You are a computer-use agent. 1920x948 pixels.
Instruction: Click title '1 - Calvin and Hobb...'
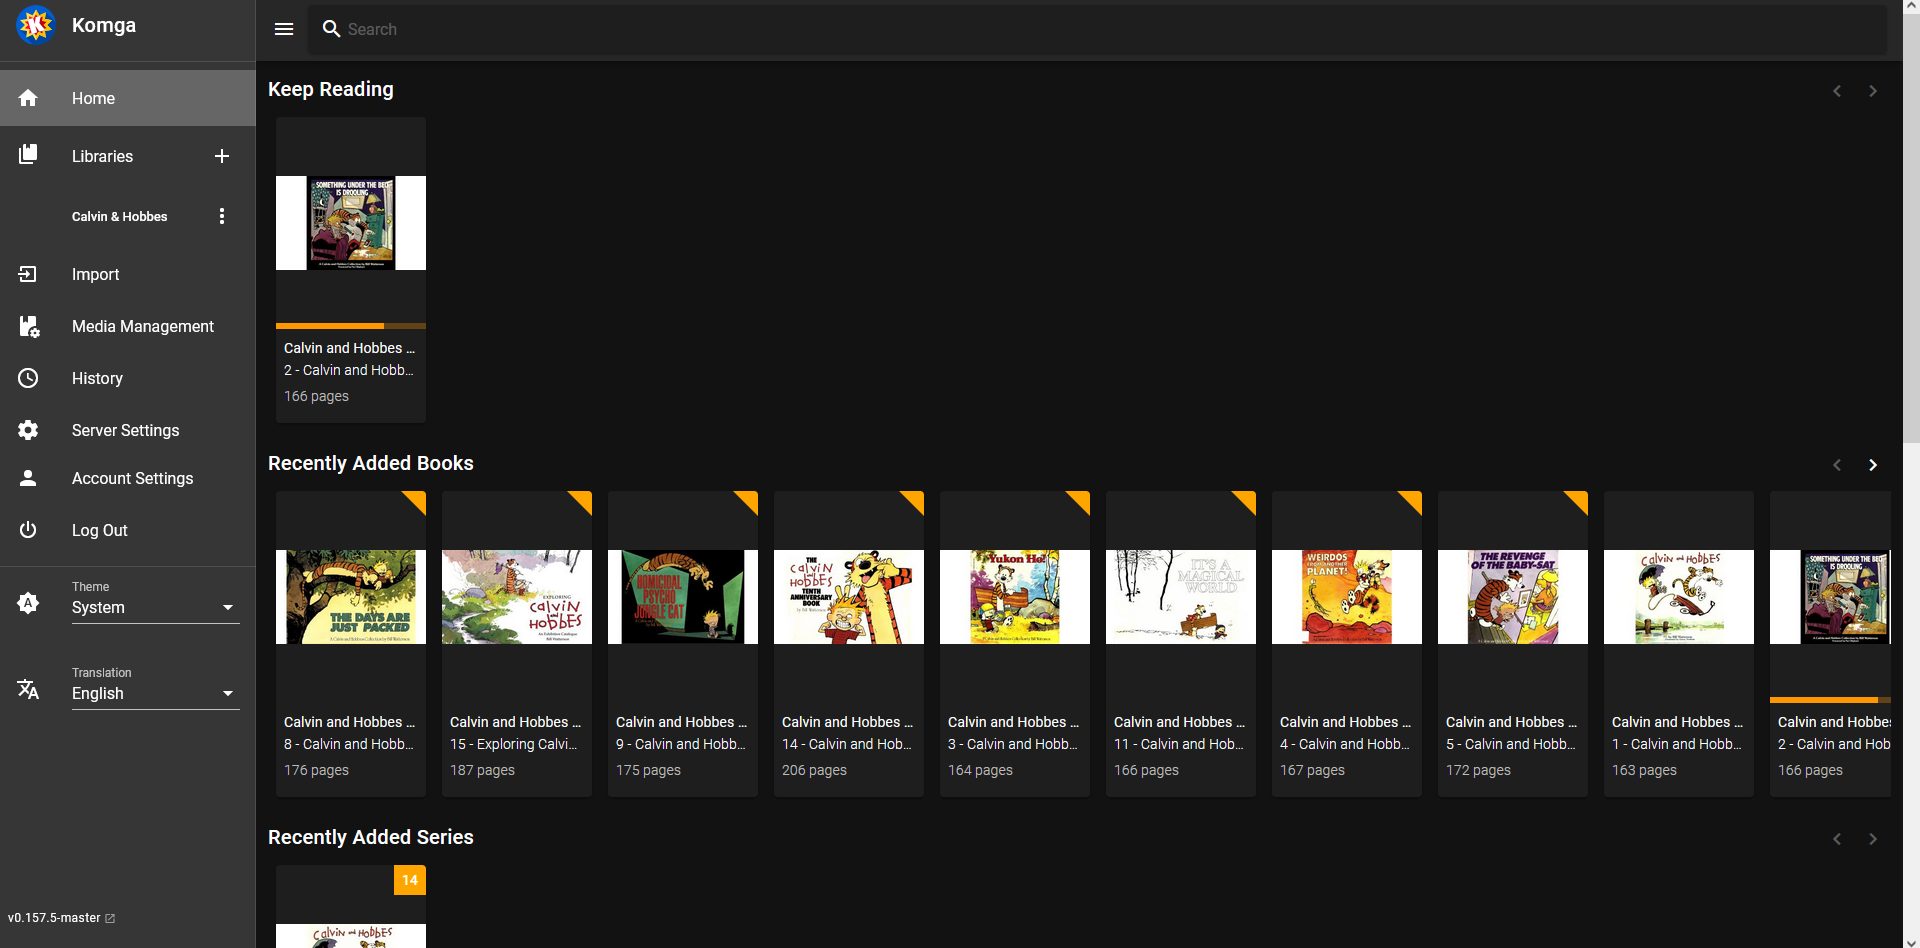[x=1676, y=744]
